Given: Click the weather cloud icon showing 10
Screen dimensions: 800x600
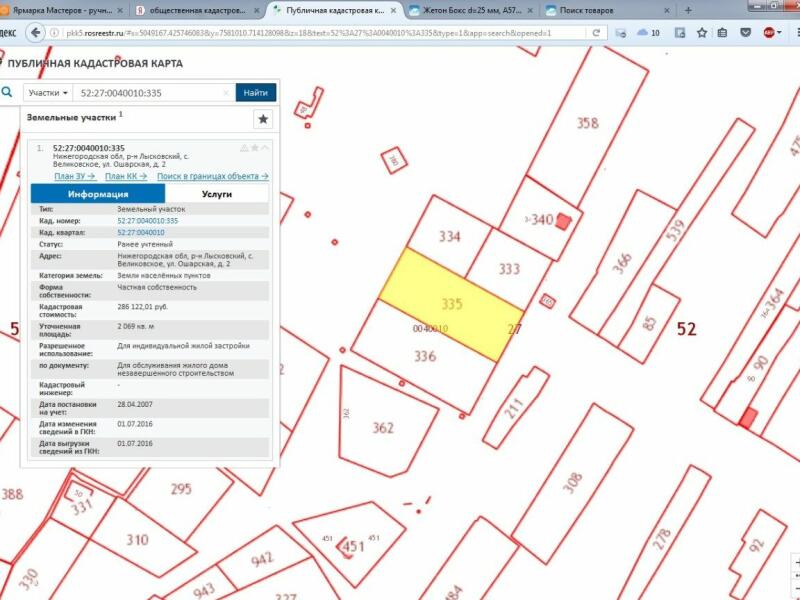Looking at the screenshot, I should [x=648, y=33].
